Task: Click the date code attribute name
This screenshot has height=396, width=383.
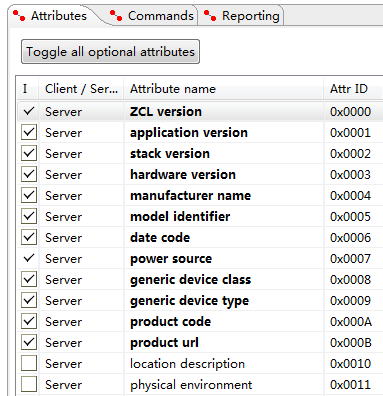Action: coord(160,237)
